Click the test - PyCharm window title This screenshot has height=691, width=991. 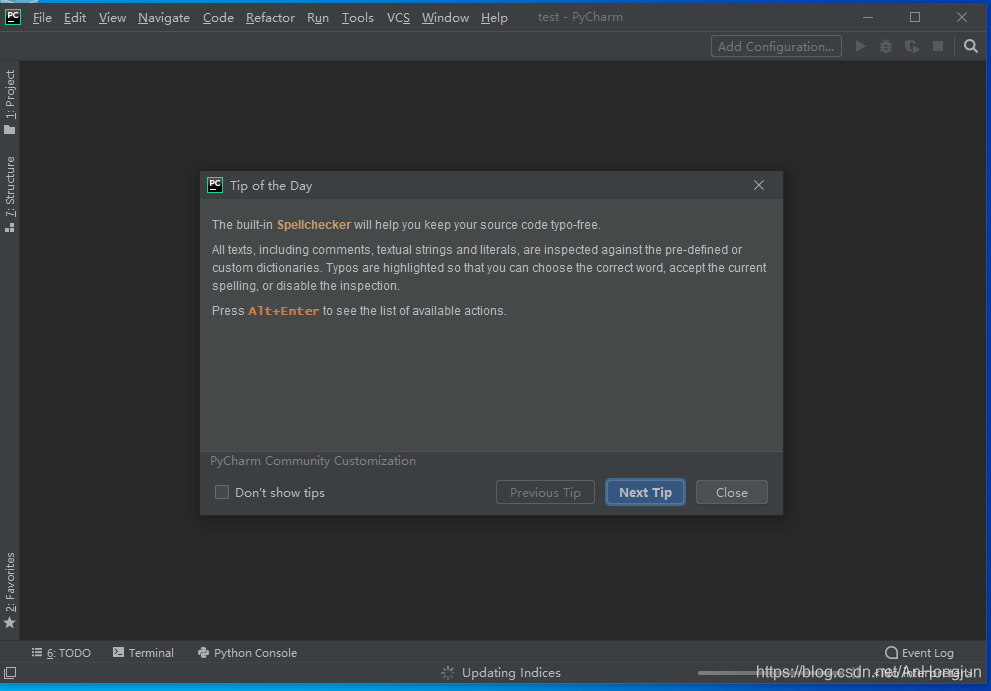tap(580, 17)
